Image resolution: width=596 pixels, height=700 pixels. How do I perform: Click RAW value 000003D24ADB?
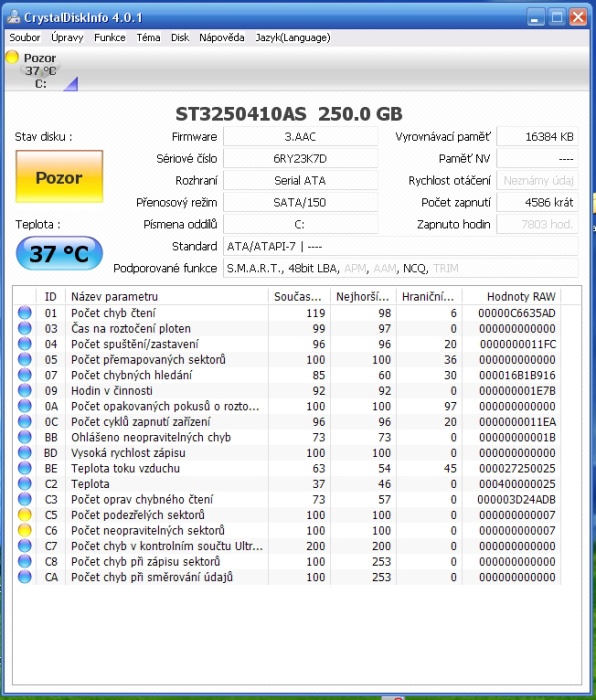click(x=516, y=500)
